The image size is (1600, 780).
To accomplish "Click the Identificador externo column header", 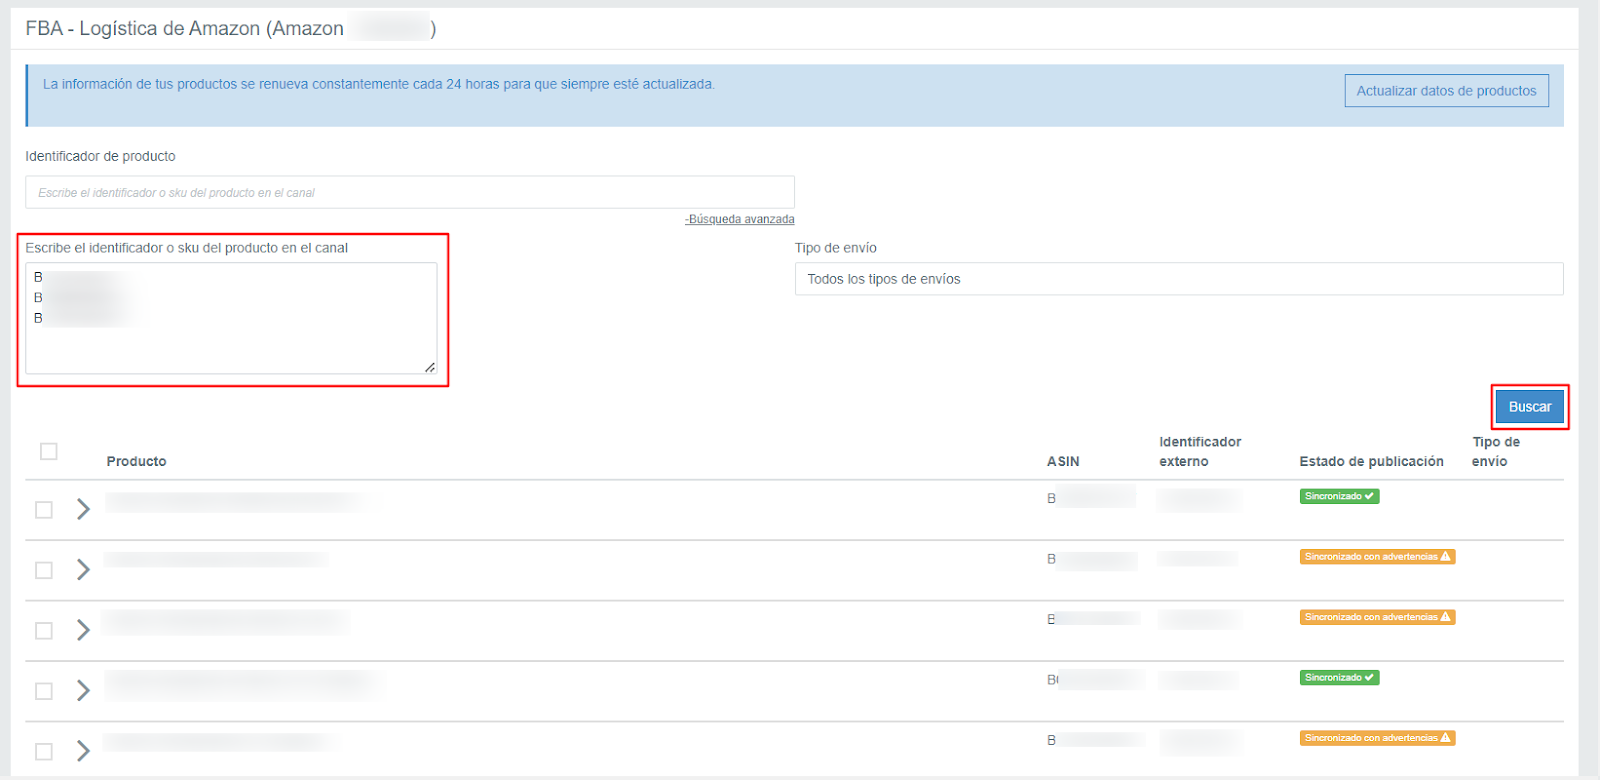I will [x=1200, y=451].
